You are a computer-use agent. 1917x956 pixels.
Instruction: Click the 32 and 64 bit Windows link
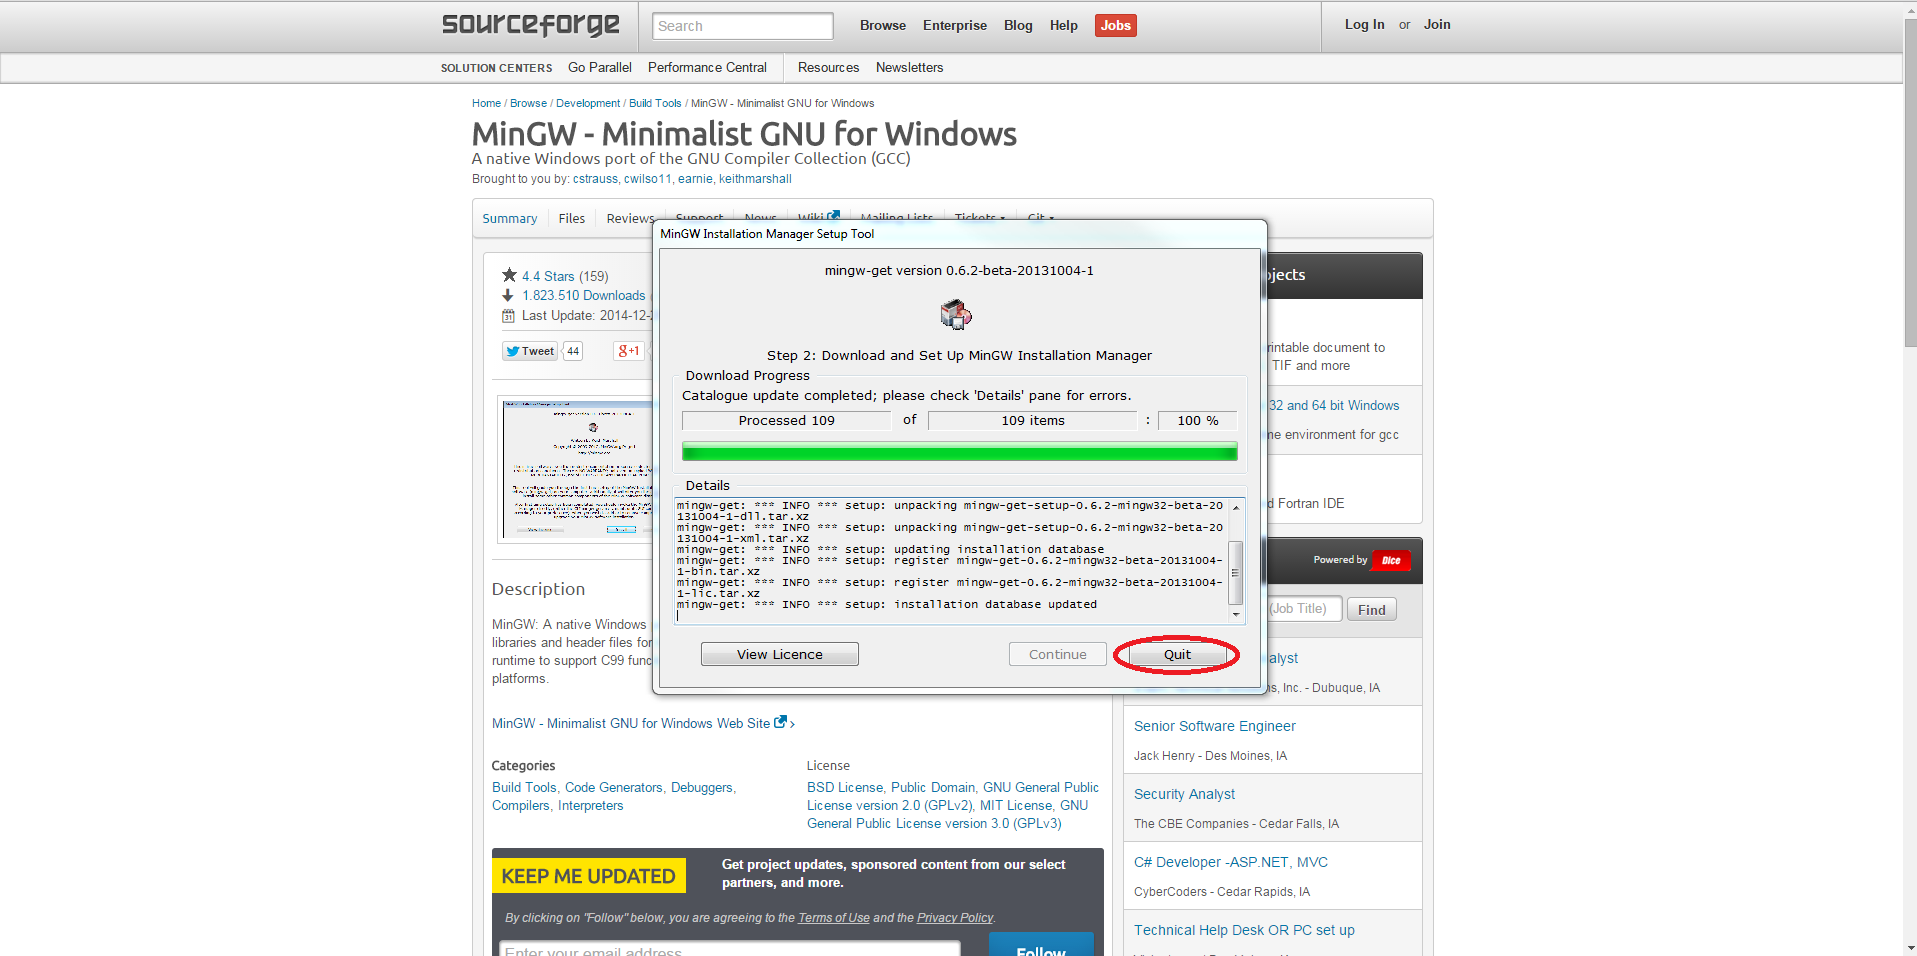[x=1334, y=405]
